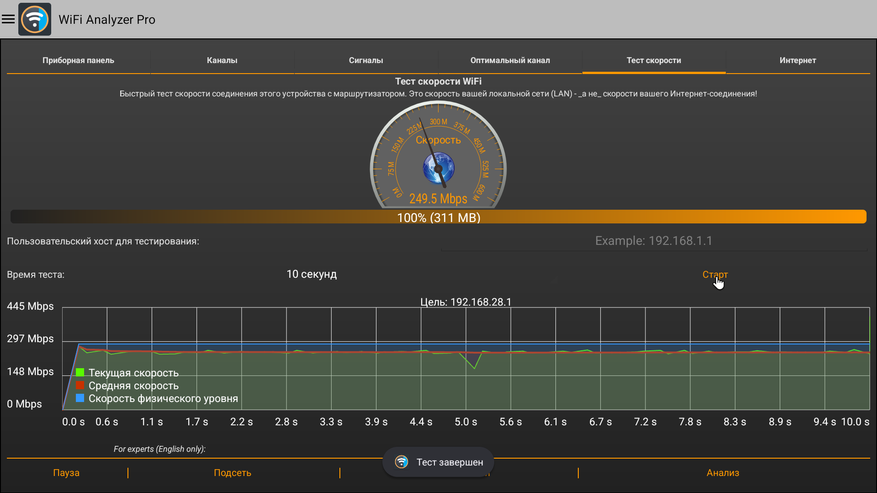
Task: Click the custom host input field
Action: [x=654, y=241]
